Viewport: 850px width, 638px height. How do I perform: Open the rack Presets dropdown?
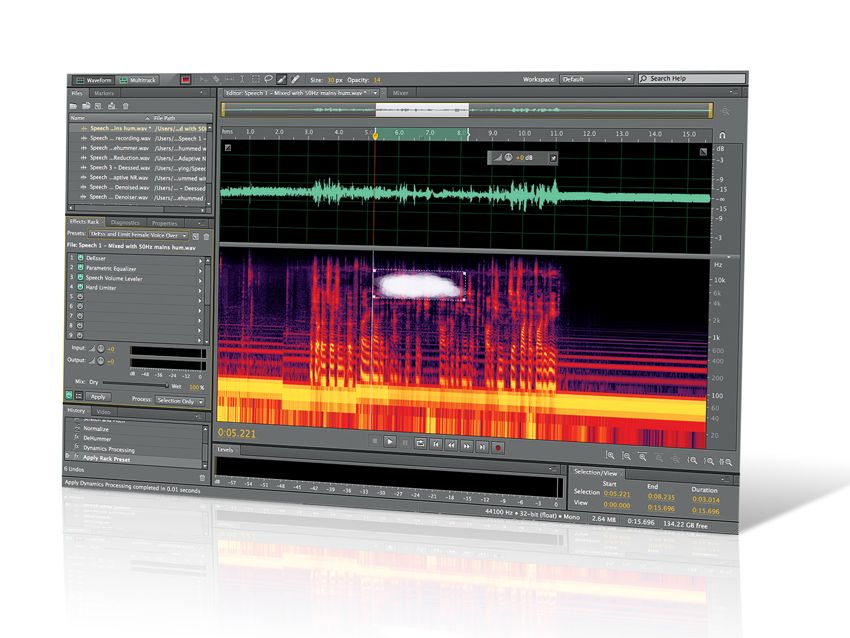pyautogui.click(x=138, y=235)
